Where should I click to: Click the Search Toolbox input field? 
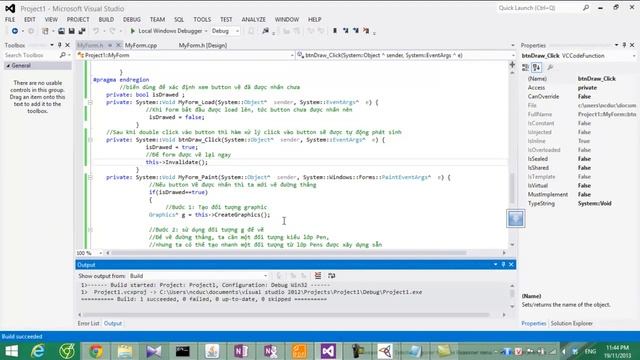(31, 55)
